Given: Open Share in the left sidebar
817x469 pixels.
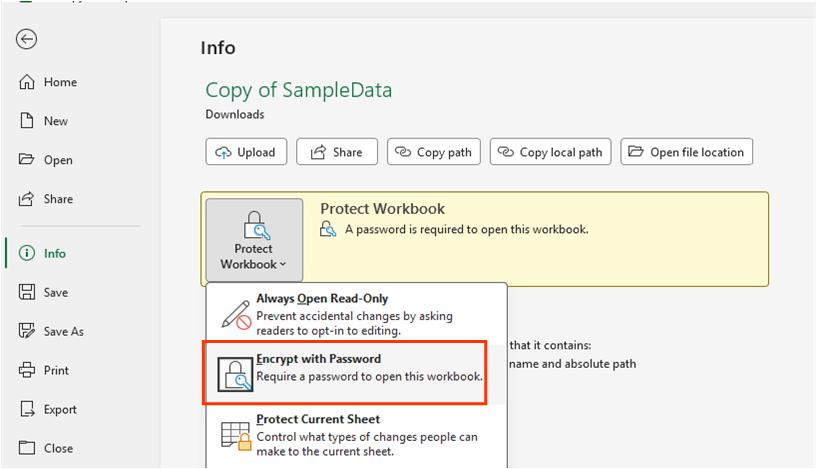Looking at the screenshot, I should pos(58,199).
